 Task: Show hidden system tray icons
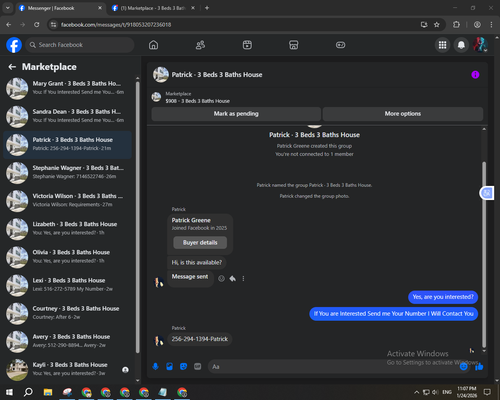pos(416,392)
